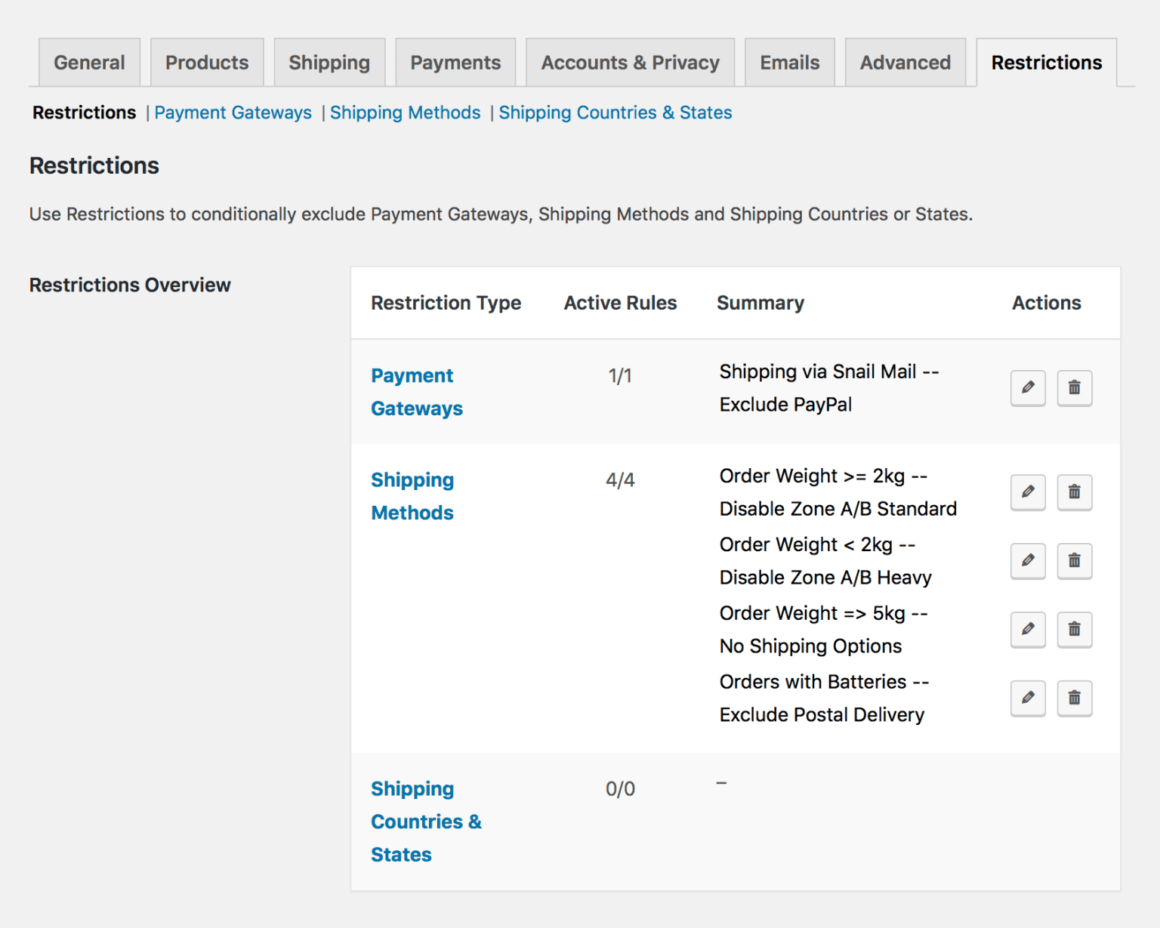Viewport: 1160px width, 928px height.
Task: Delete the Order Weight < 2kg rule
Action: point(1074,561)
